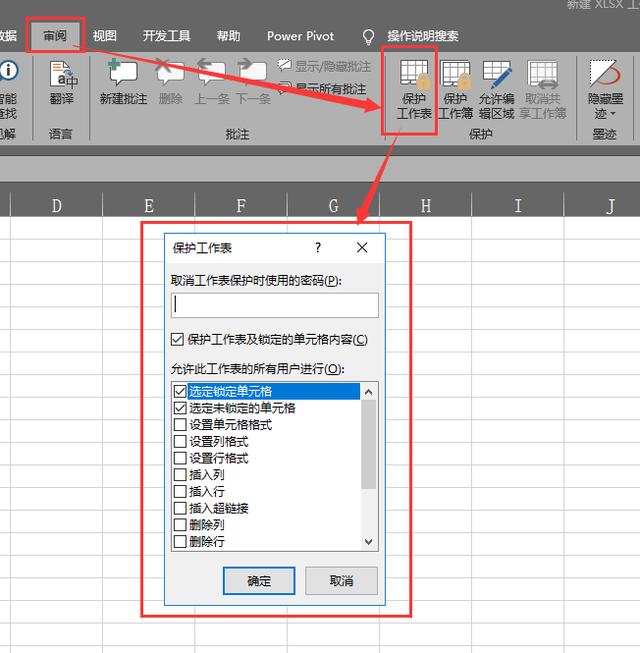Select column J header
This screenshot has height=653, width=640.
pyautogui.click(x=602, y=205)
